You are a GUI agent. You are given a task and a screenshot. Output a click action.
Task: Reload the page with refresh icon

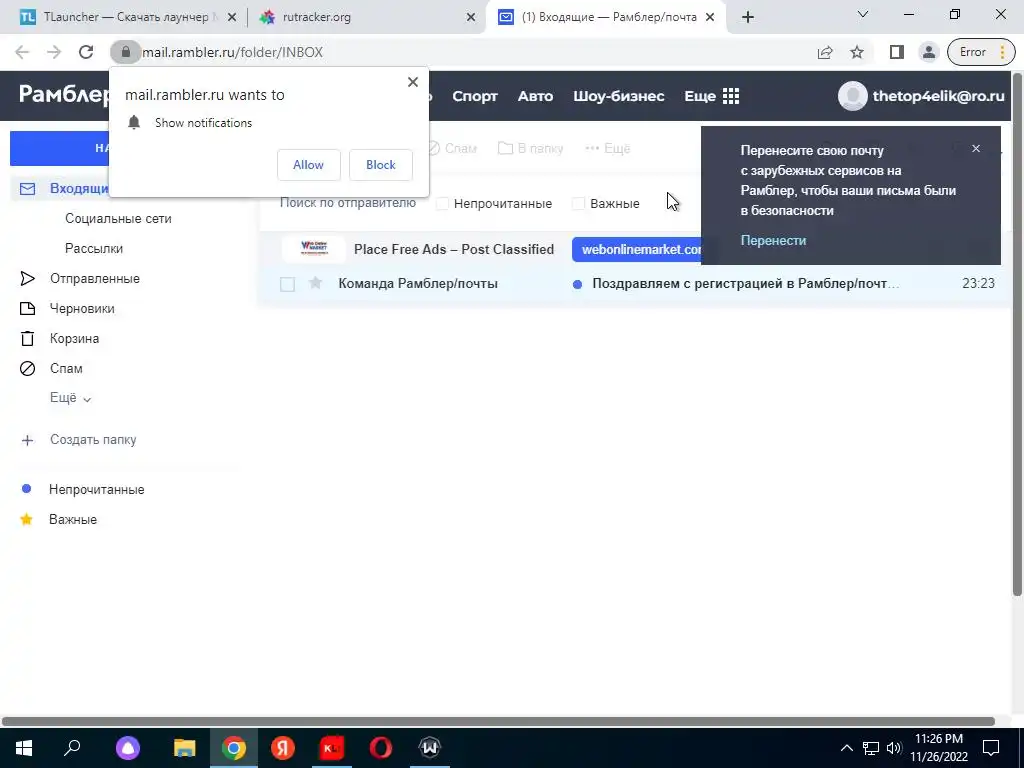point(86,52)
